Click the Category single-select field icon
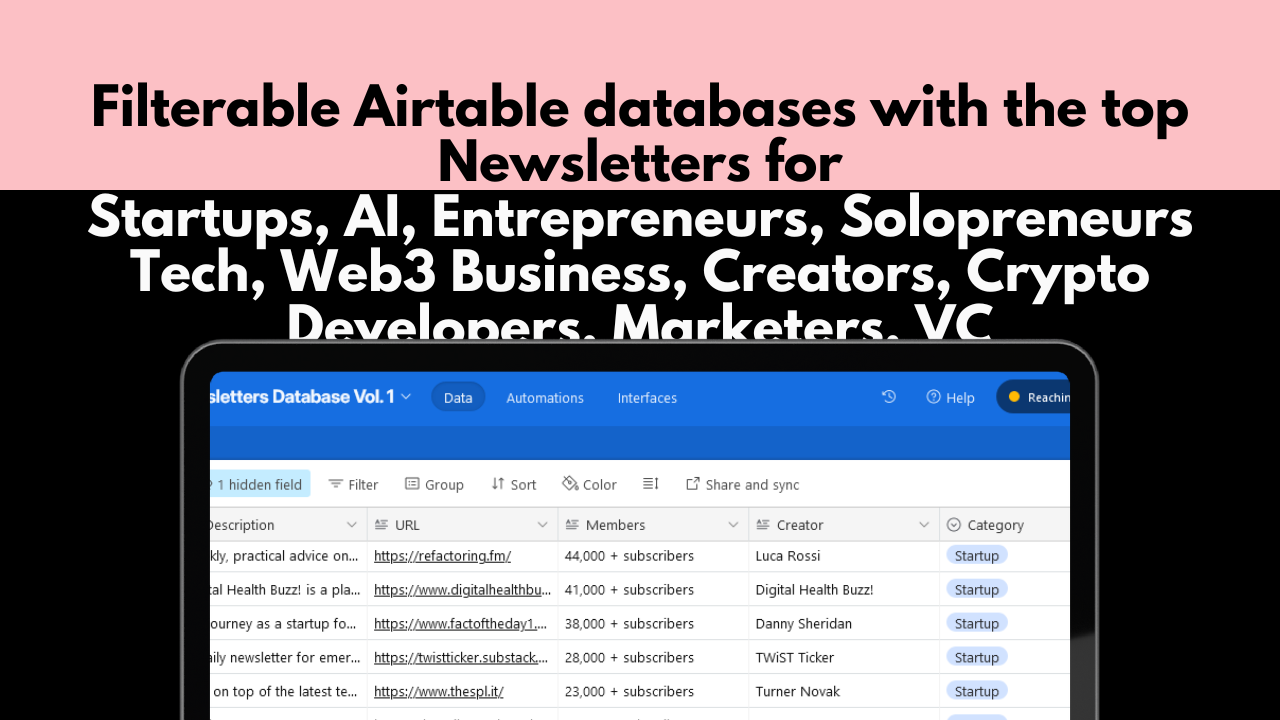Viewport: 1280px width, 720px height. click(954, 525)
